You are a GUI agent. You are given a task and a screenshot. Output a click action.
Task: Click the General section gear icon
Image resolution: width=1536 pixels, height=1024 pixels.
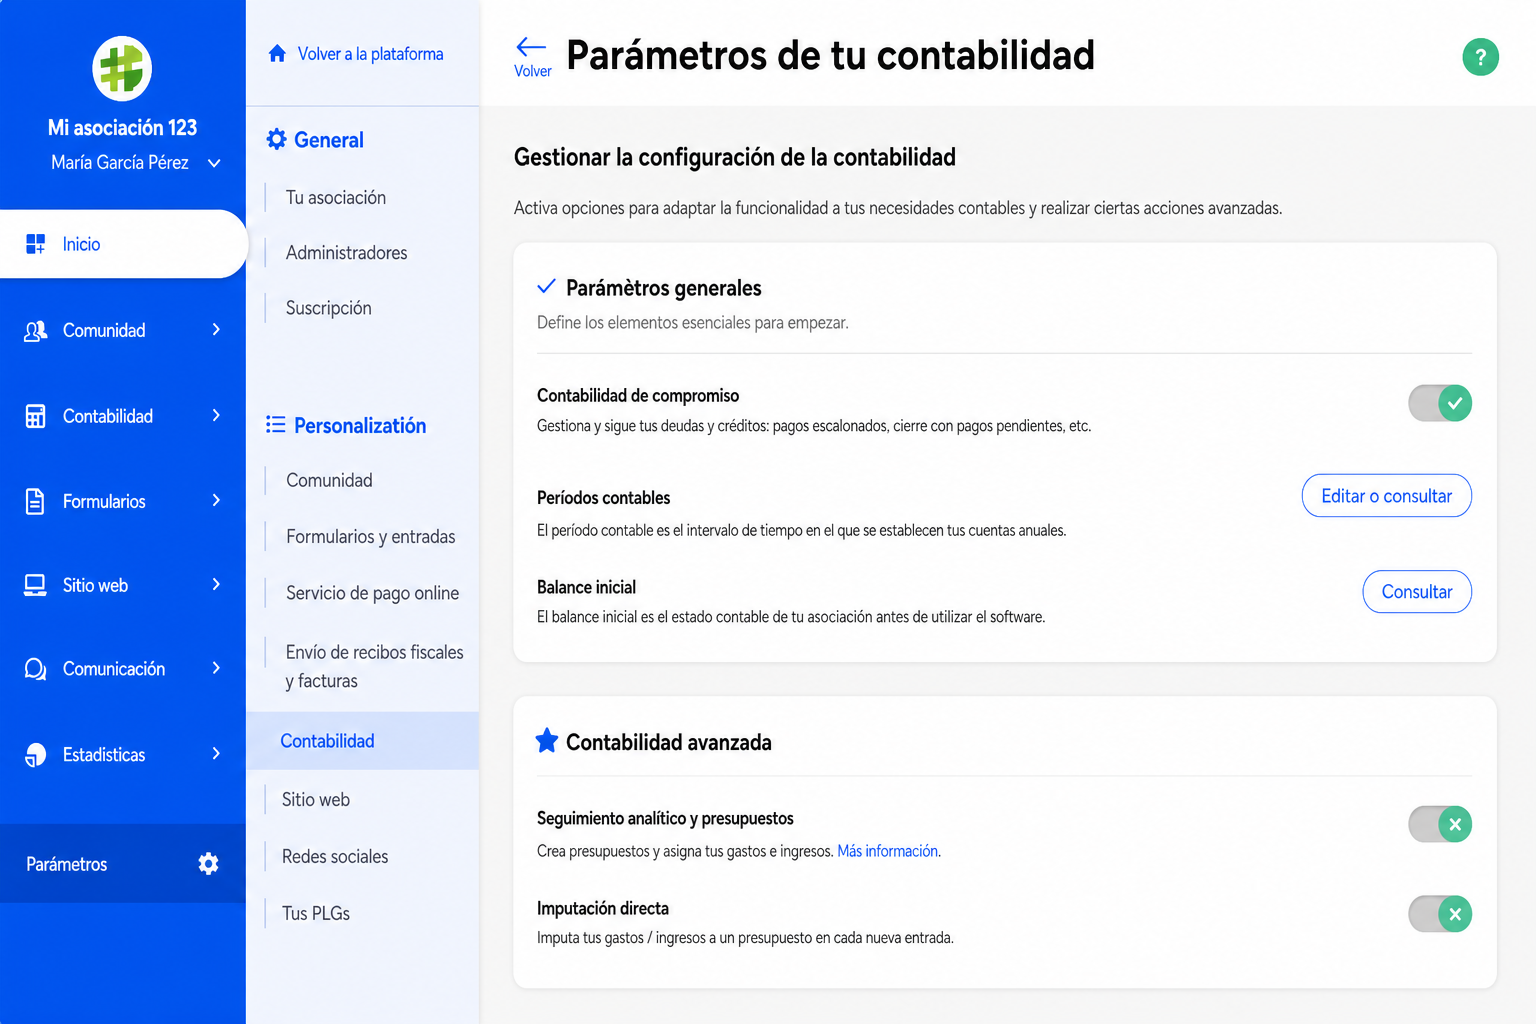pos(276,140)
